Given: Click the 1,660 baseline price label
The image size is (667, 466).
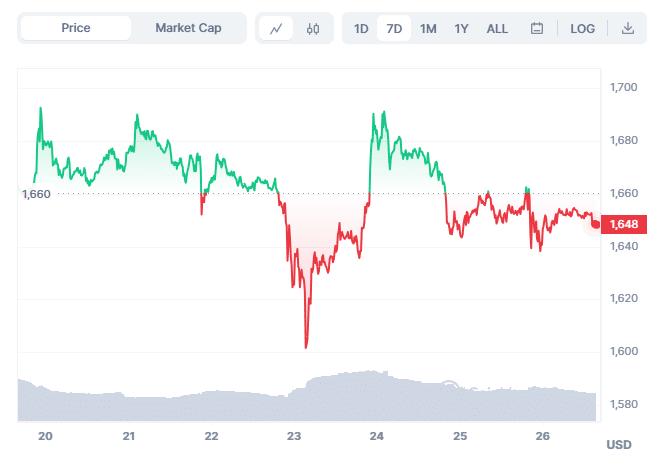Looking at the screenshot, I should pyautogui.click(x=36, y=194).
